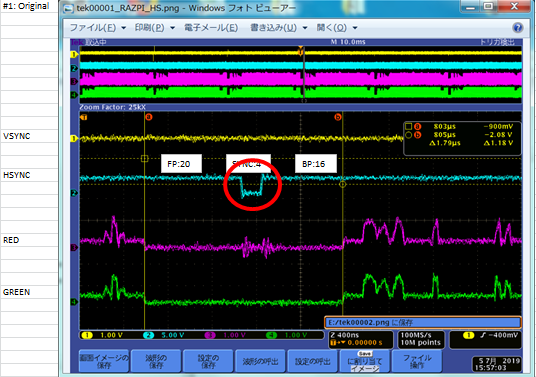
Task: Click channel 3 magenta marker beside RED waveform
Action: point(73,247)
